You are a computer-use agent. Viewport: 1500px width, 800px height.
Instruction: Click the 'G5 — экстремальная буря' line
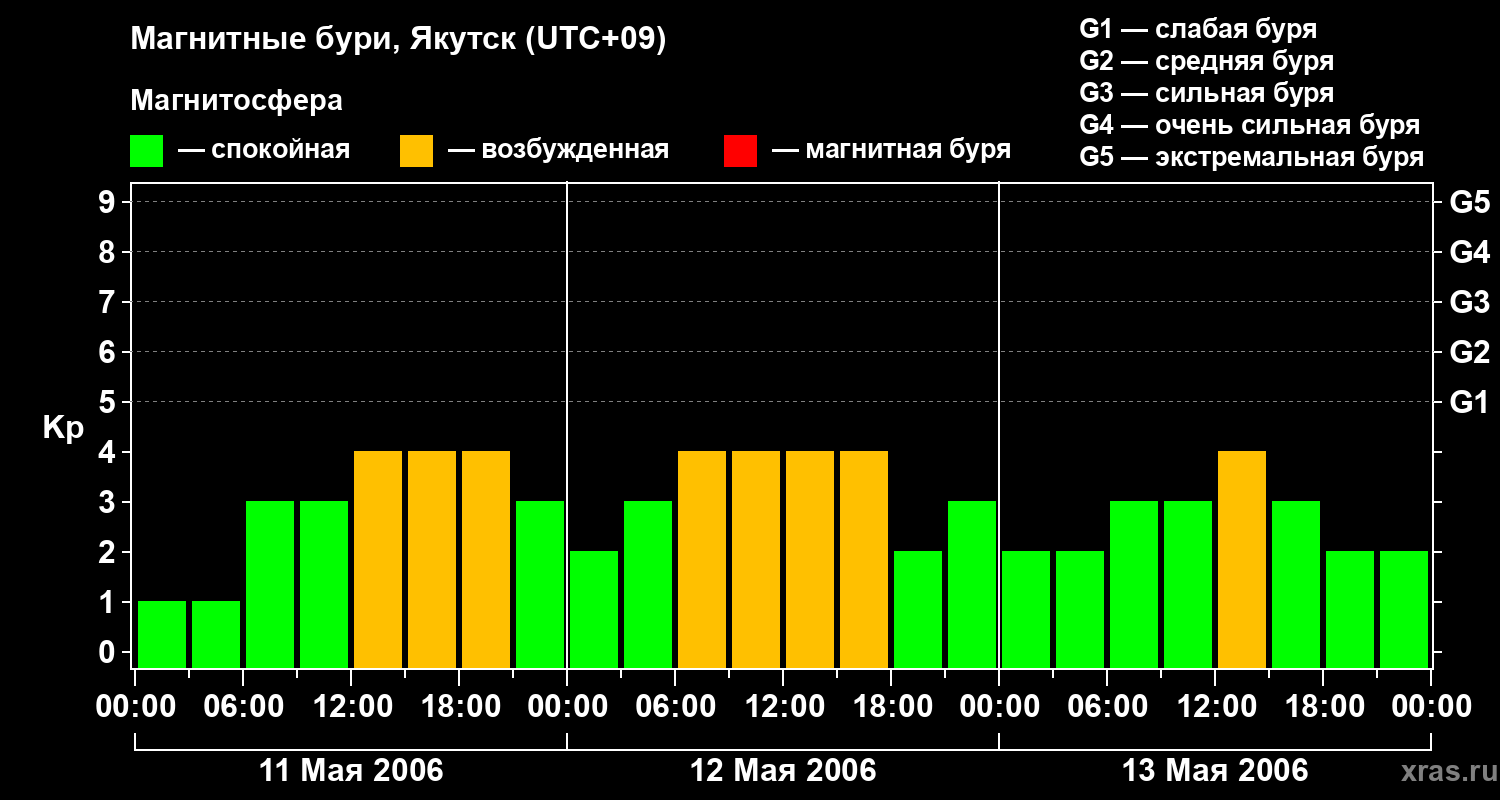pos(1251,157)
